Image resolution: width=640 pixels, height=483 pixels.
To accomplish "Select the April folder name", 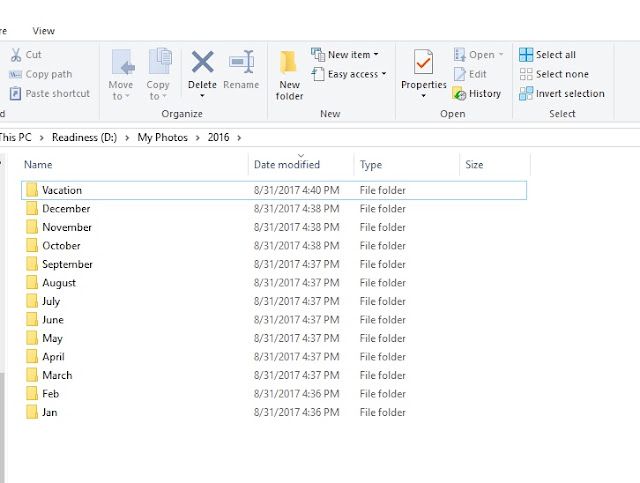I will coord(53,357).
